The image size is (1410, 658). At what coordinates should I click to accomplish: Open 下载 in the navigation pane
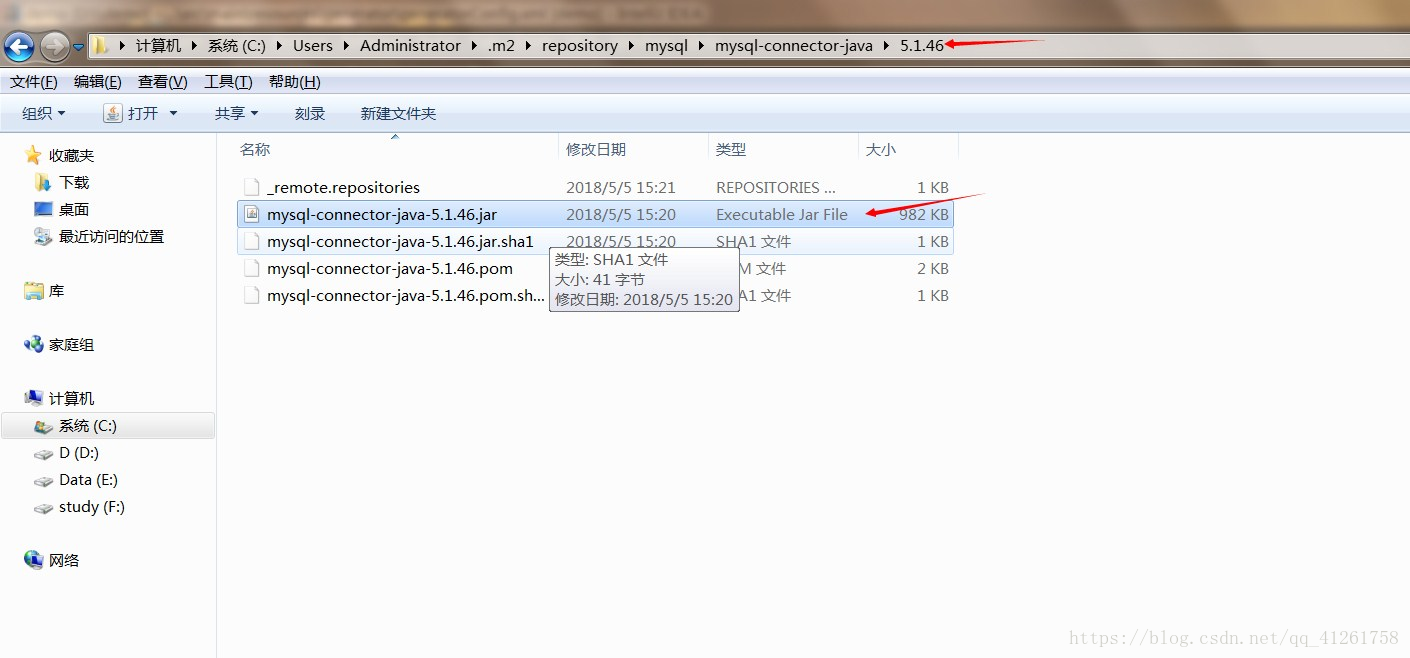click(x=74, y=182)
